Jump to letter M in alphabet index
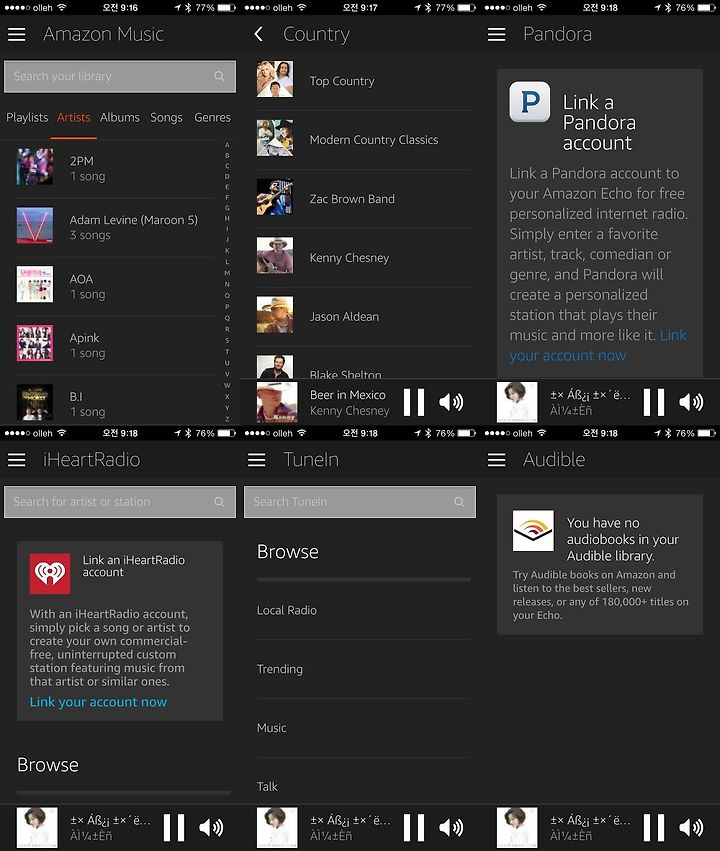This screenshot has width=720, height=851. pos(227,273)
